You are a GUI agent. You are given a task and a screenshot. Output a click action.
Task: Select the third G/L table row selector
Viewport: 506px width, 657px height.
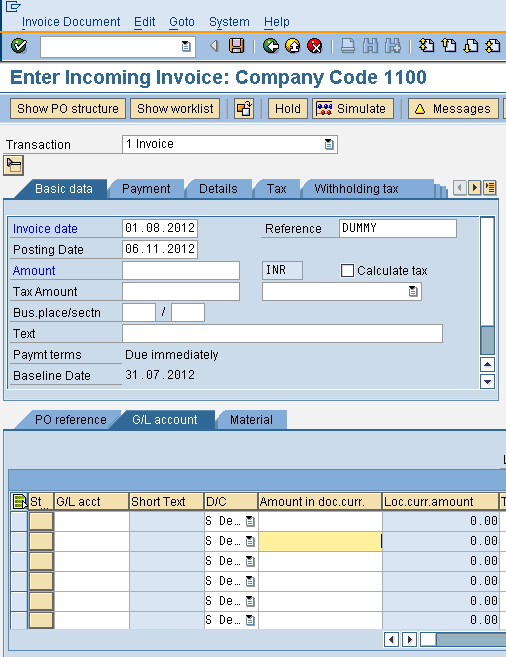[x=19, y=561]
